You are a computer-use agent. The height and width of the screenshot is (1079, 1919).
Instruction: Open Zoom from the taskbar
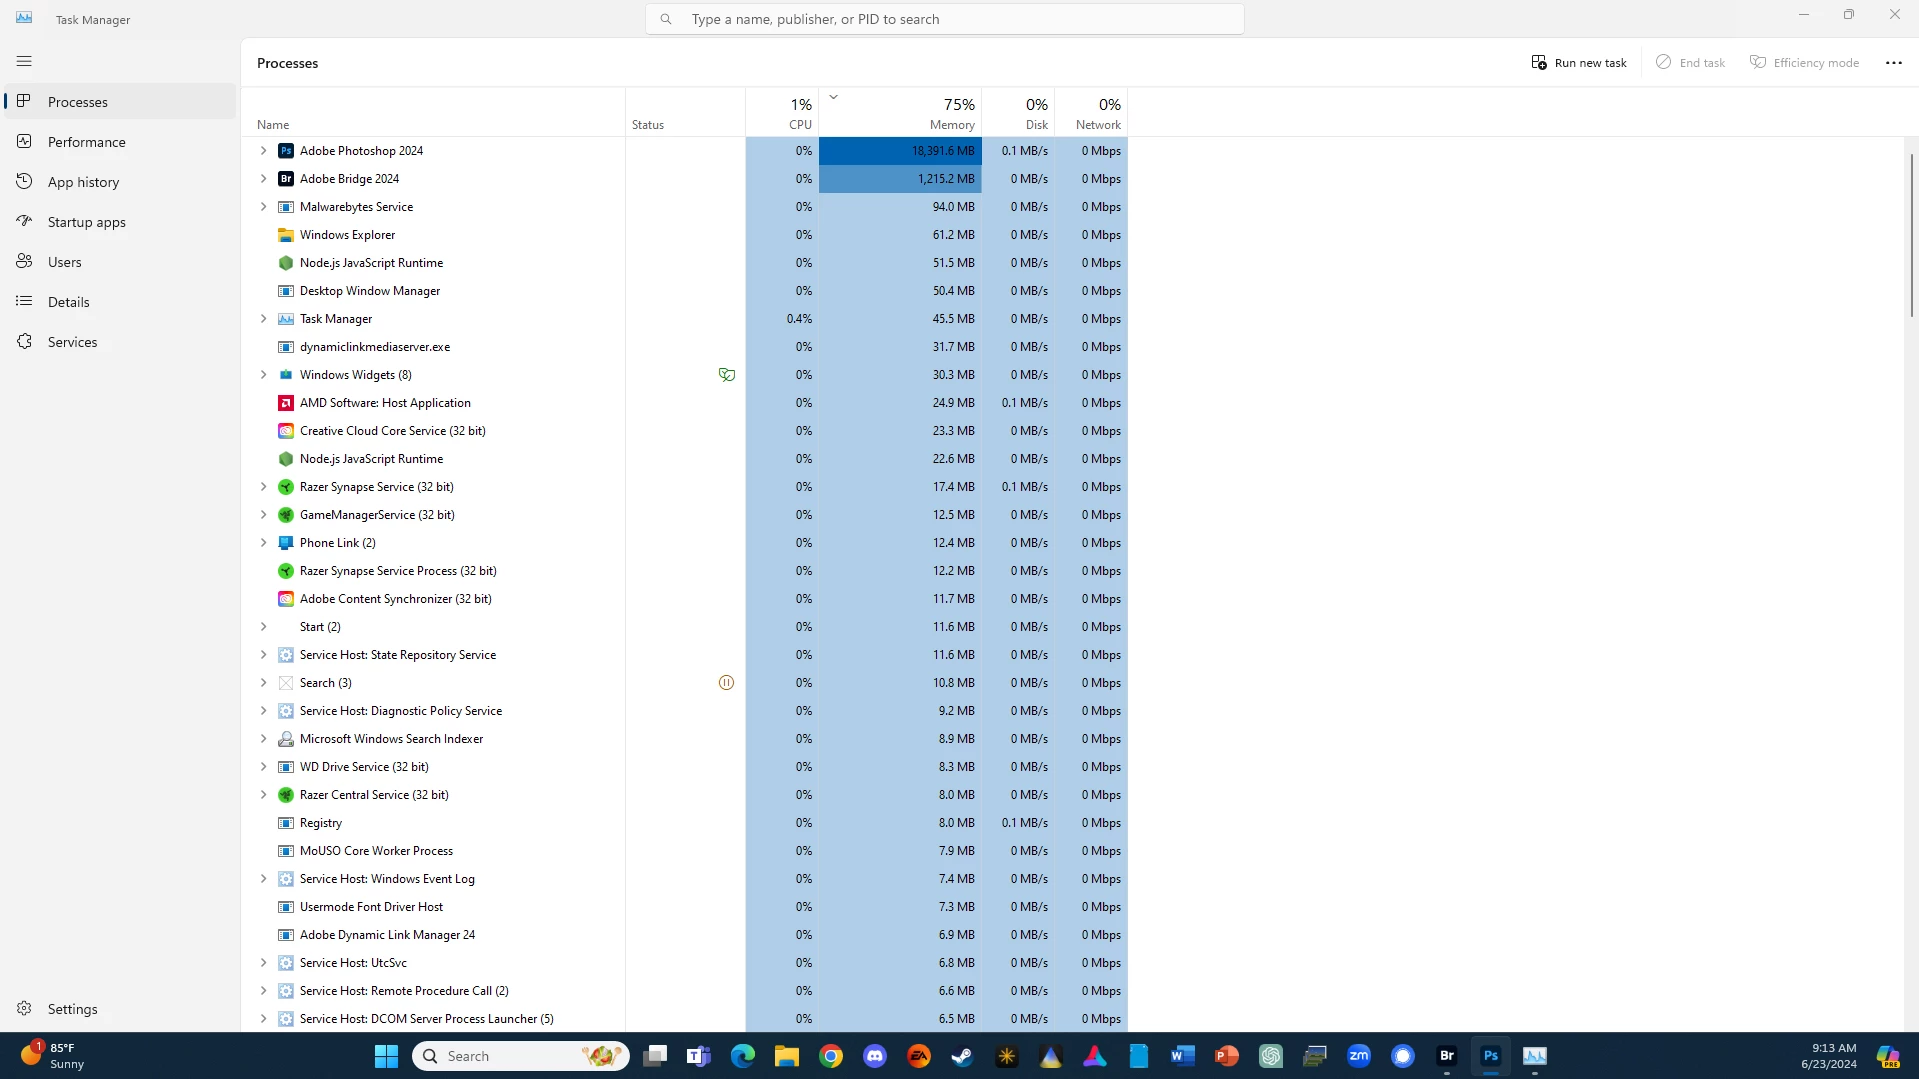click(1359, 1056)
